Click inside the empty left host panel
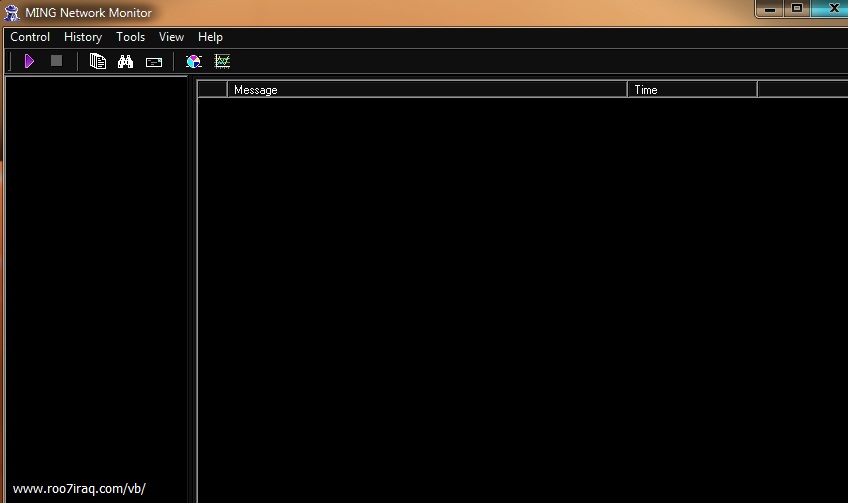This screenshot has height=503, width=848. click(96, 270)
